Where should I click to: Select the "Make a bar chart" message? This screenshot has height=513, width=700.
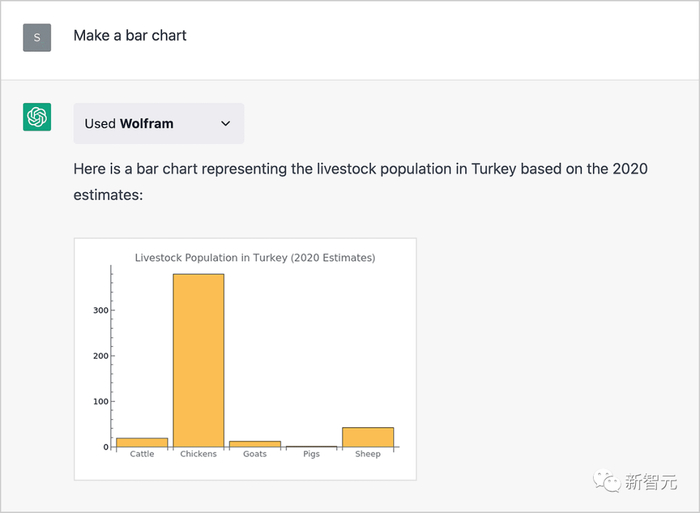point(130,36)
